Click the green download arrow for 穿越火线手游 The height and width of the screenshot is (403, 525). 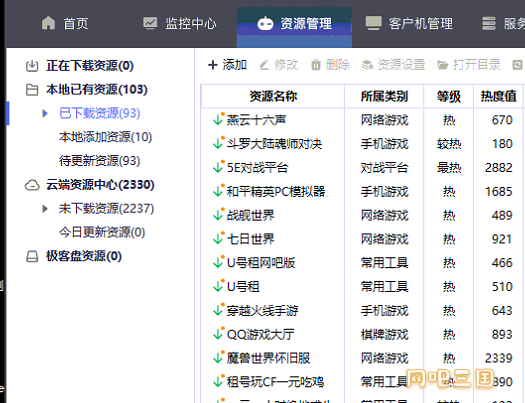tap(218, 310)
